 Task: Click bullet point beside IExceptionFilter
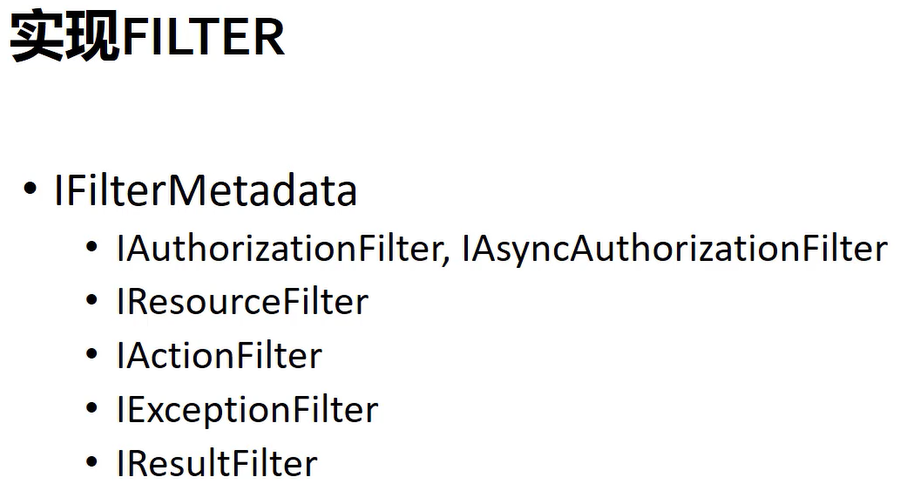click(92, 408)
